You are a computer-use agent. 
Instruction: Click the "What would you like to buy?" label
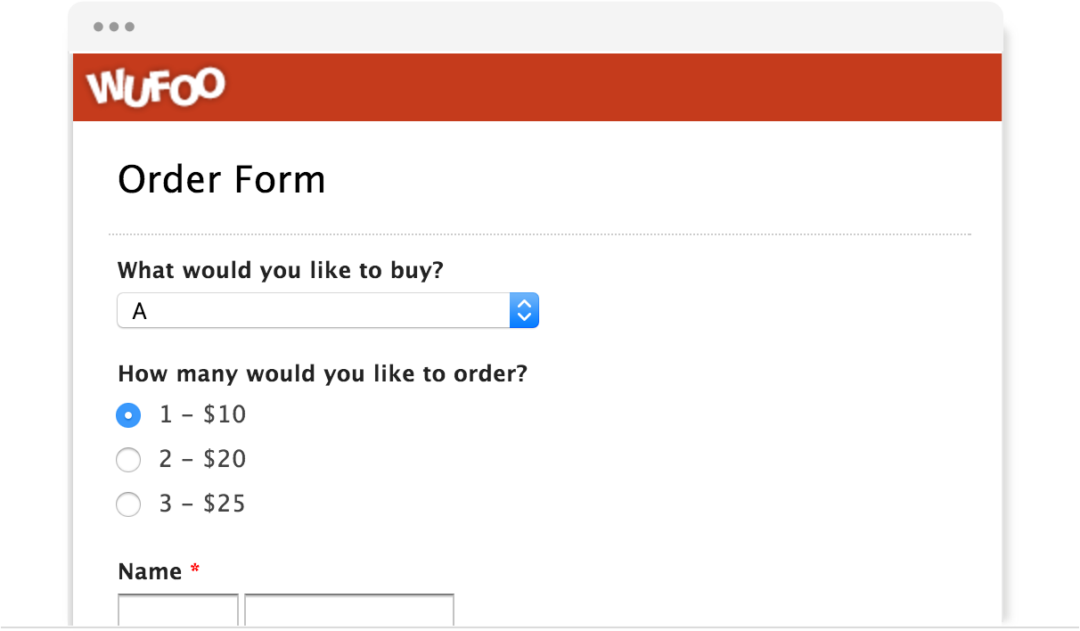pos(280,271)
